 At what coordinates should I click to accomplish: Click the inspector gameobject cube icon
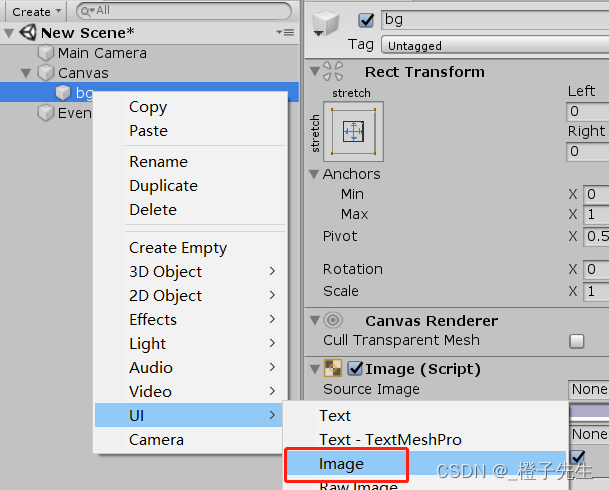point(325,23)
